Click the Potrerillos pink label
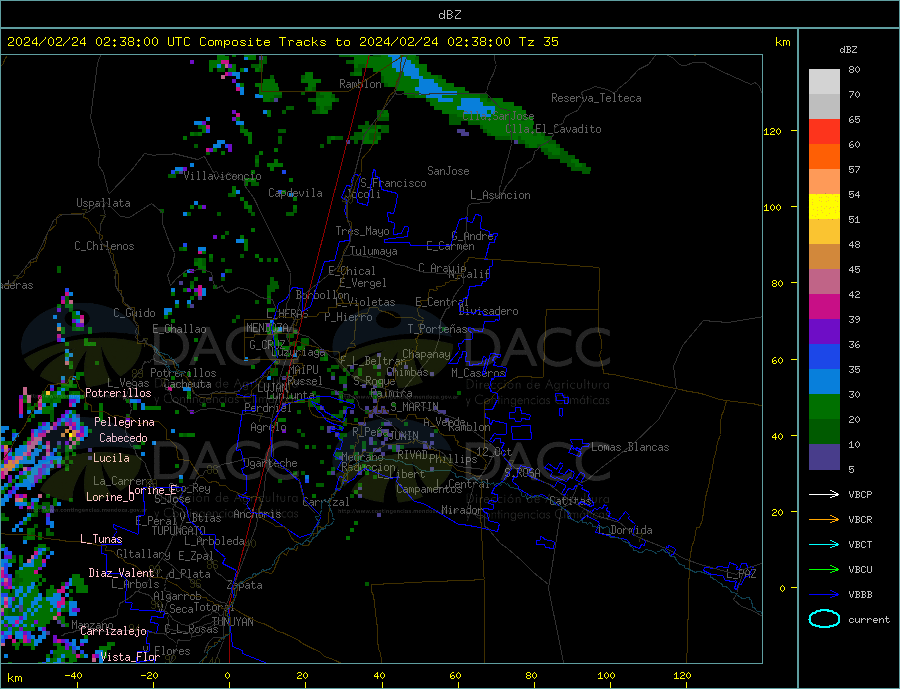The height and width of the screenshot is (689, 900). [118, 393]
